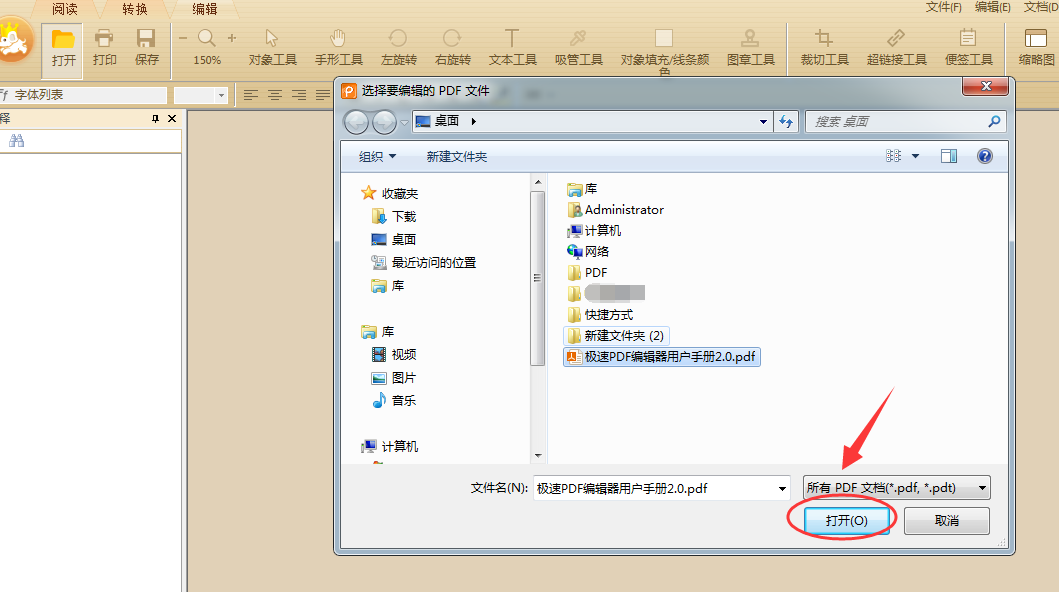This screenshot has height=592, width=1059.
Task: Open the recent locations dropdown arrow
Action: tap(404, 123)
